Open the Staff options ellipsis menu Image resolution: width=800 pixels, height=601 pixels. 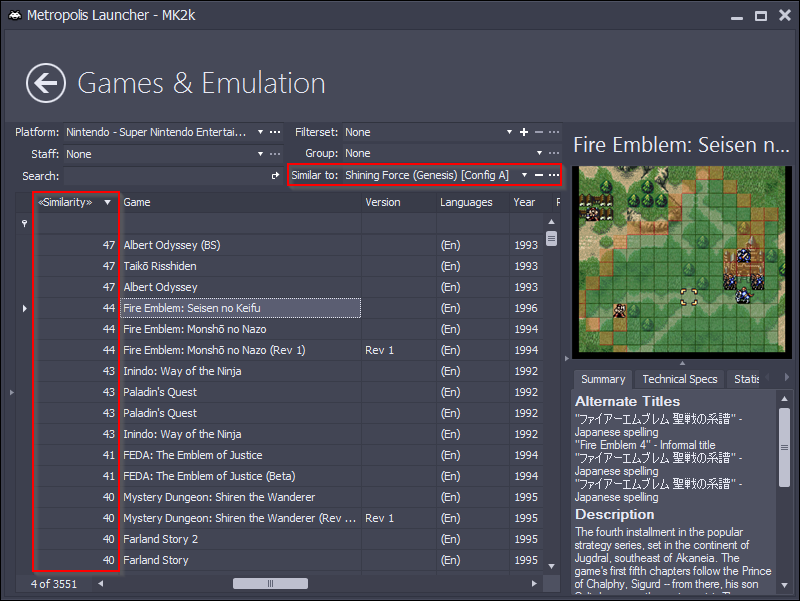[275, 154]
